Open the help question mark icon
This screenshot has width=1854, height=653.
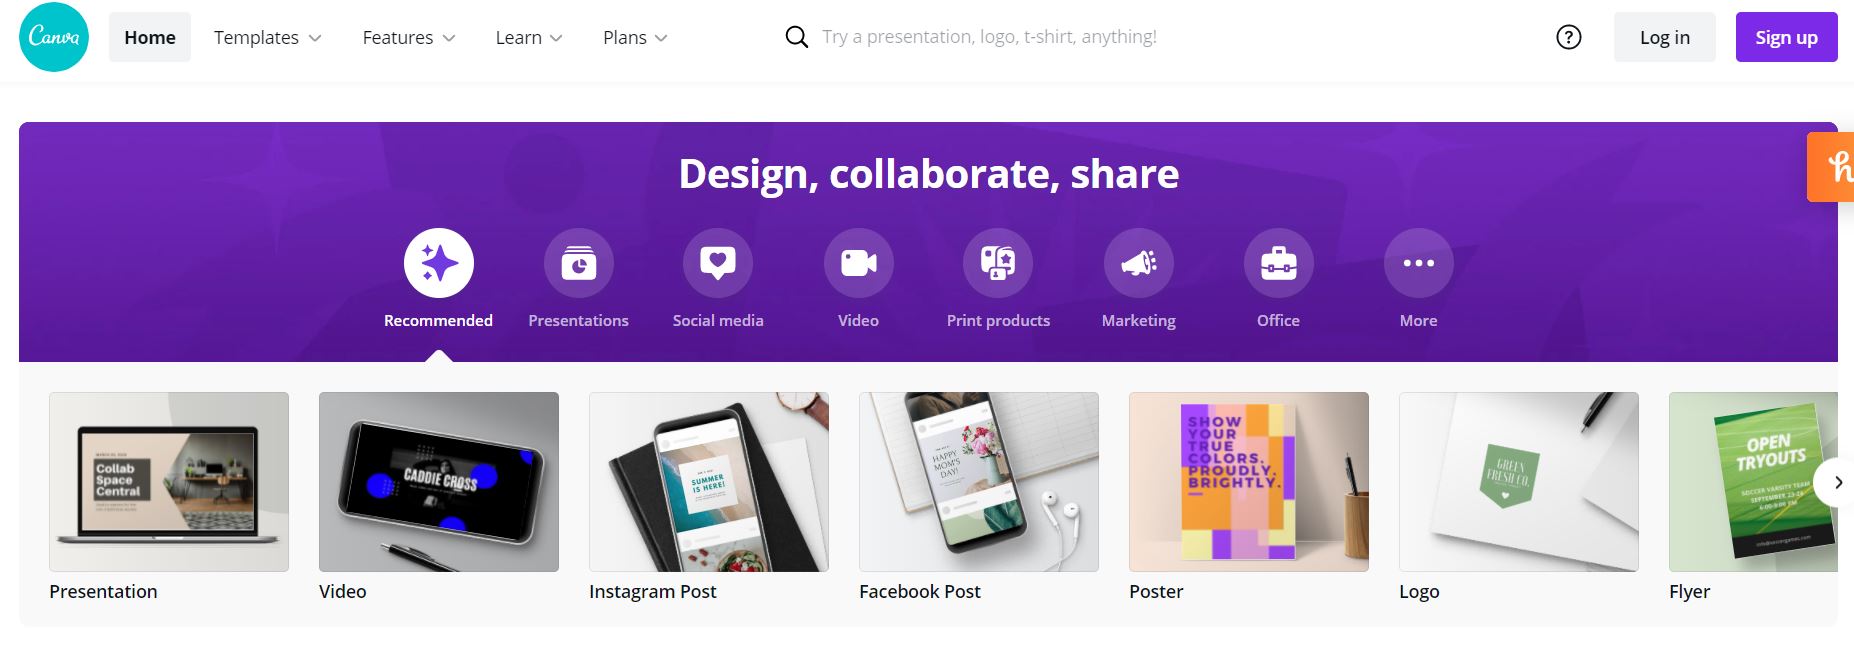point(1568,37)
